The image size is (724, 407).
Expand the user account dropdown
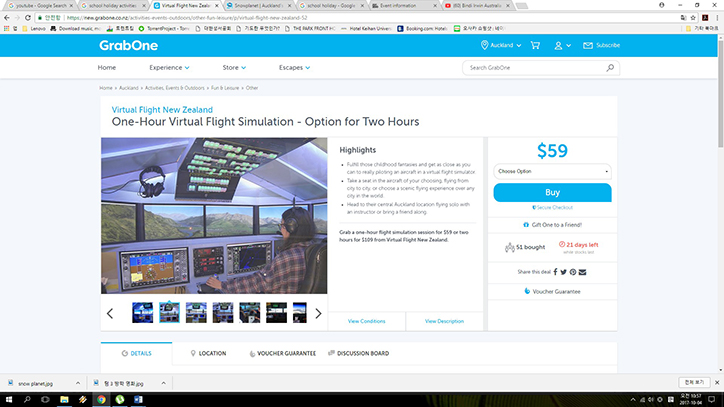(562, 45)
